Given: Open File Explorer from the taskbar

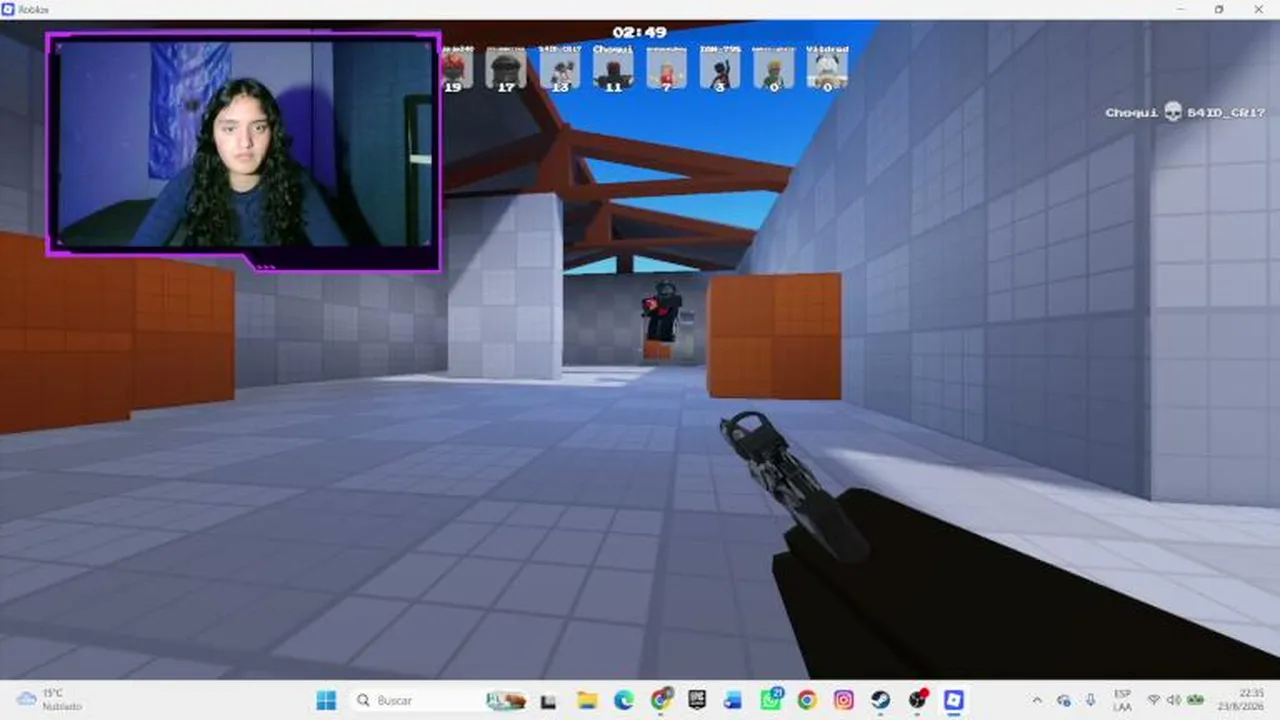Looking at the screenshot, I should 587,700.
